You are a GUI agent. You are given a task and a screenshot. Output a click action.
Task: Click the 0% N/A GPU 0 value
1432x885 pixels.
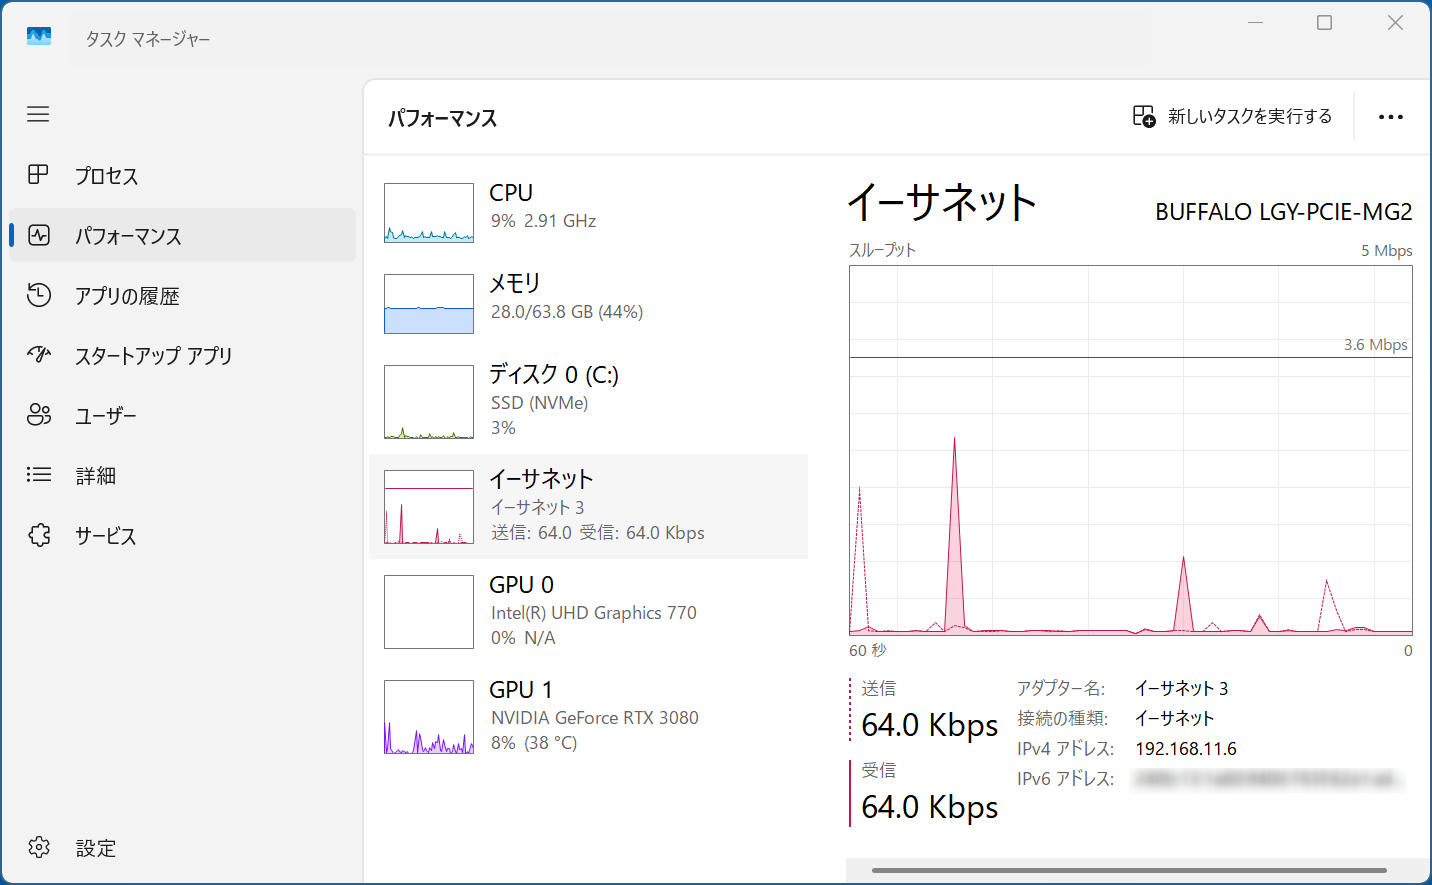coord(523,638)
